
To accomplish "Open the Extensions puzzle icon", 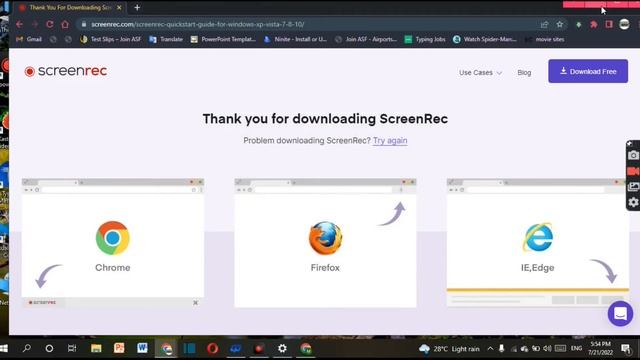I will tap(594, 24).
